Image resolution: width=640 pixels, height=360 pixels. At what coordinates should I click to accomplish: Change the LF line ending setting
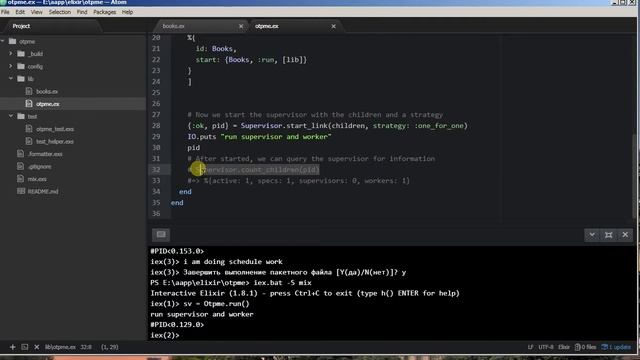click(x=530, y=347)
